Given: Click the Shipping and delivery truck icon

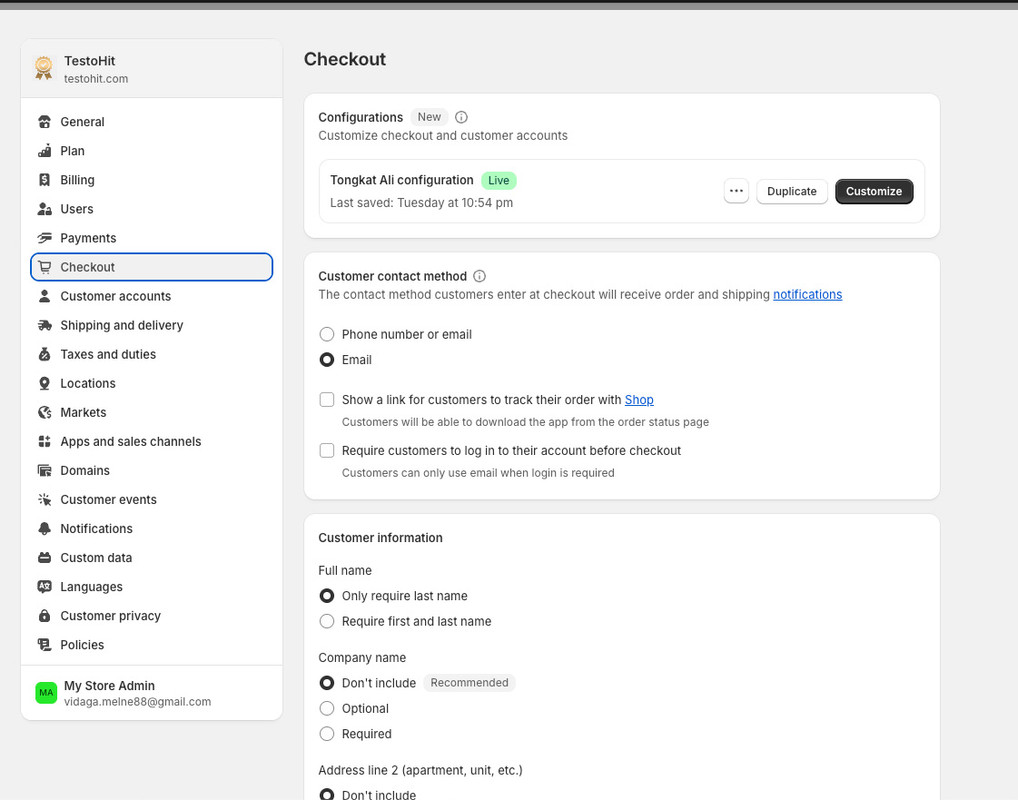Looking at the screenshot, I should pos(44,325).
